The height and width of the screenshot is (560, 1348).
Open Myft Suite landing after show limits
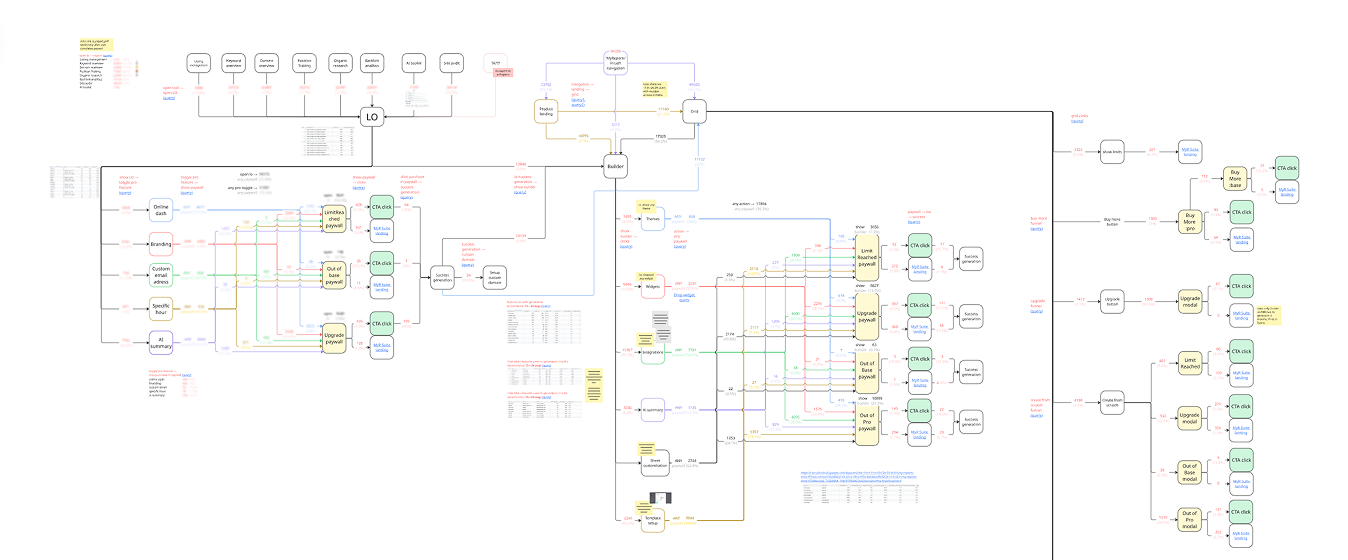pos(1190,152)
